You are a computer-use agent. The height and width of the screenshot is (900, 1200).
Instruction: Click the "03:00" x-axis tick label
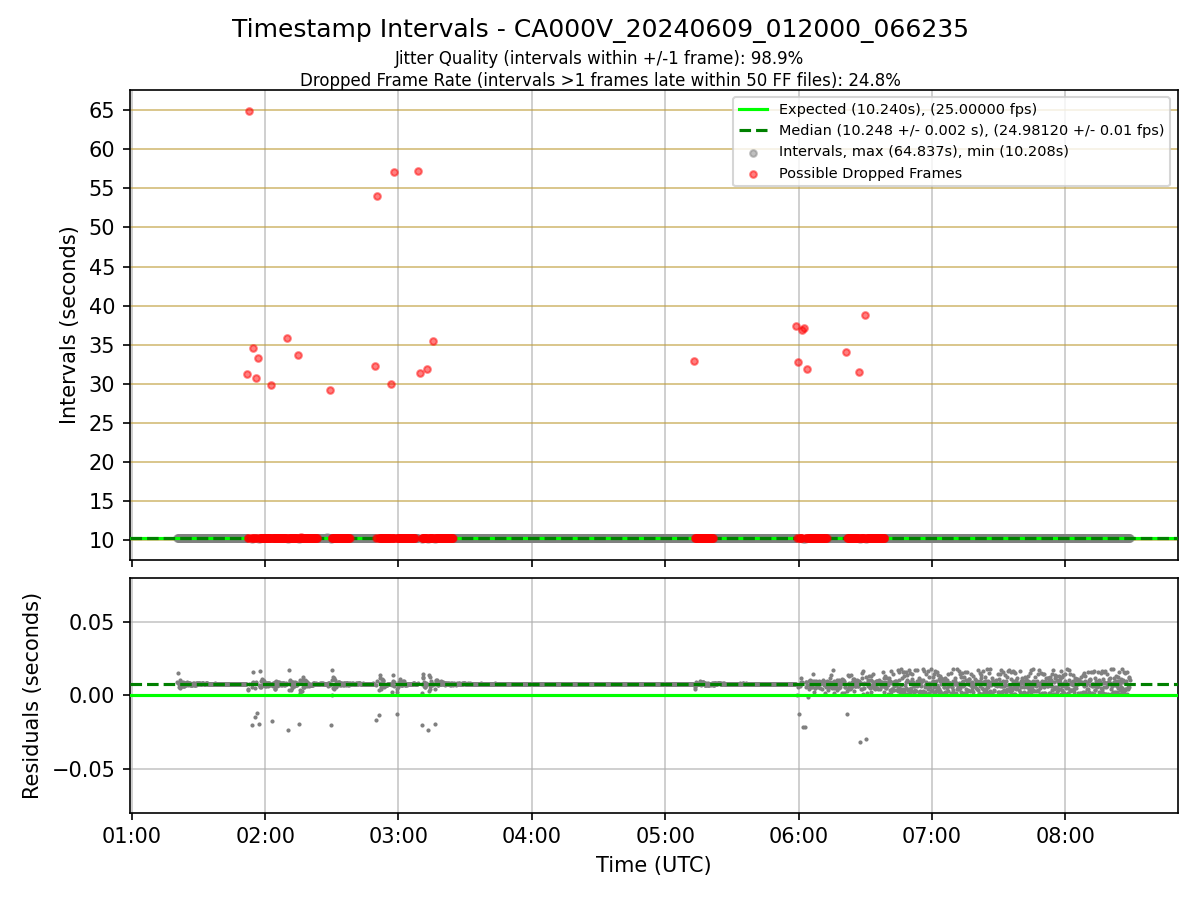tap(398, 833)
